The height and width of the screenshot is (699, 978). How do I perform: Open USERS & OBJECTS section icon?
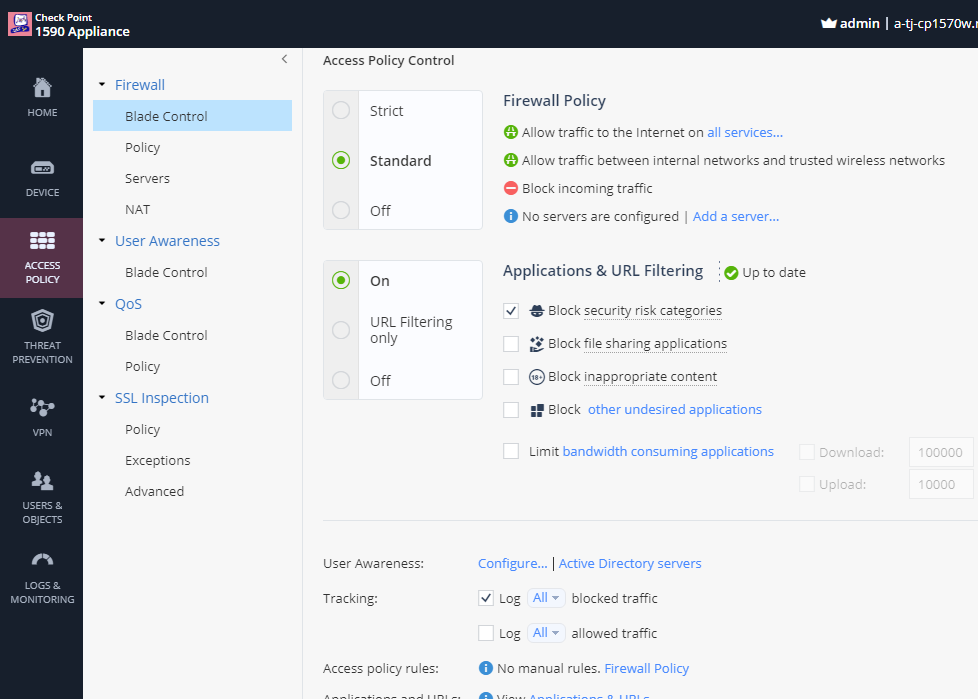point(41,480)
